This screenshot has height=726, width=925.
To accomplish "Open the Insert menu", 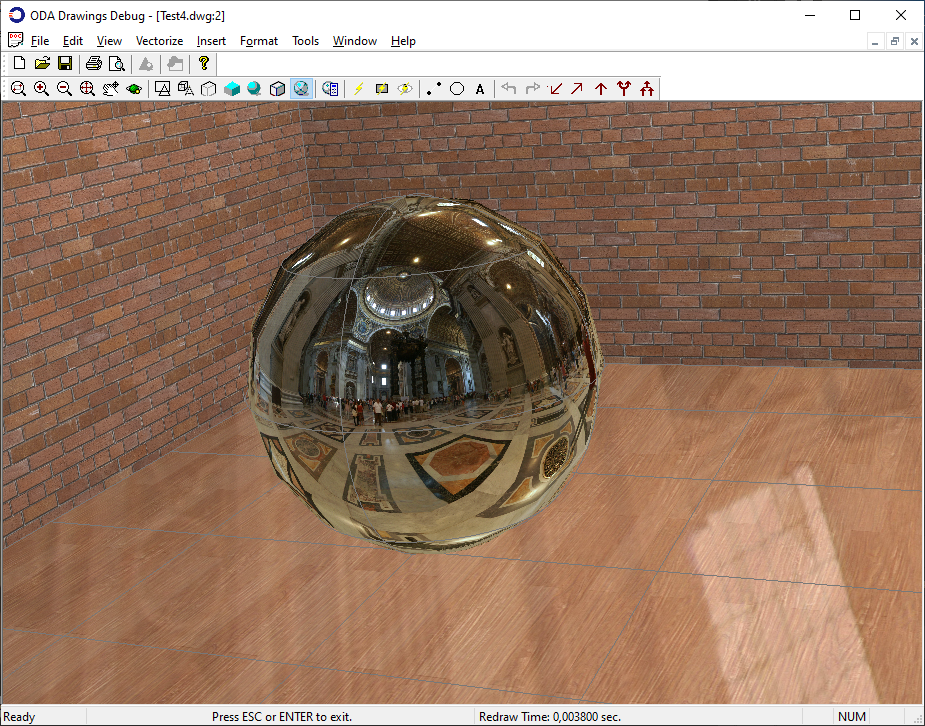I will point(211,41).
